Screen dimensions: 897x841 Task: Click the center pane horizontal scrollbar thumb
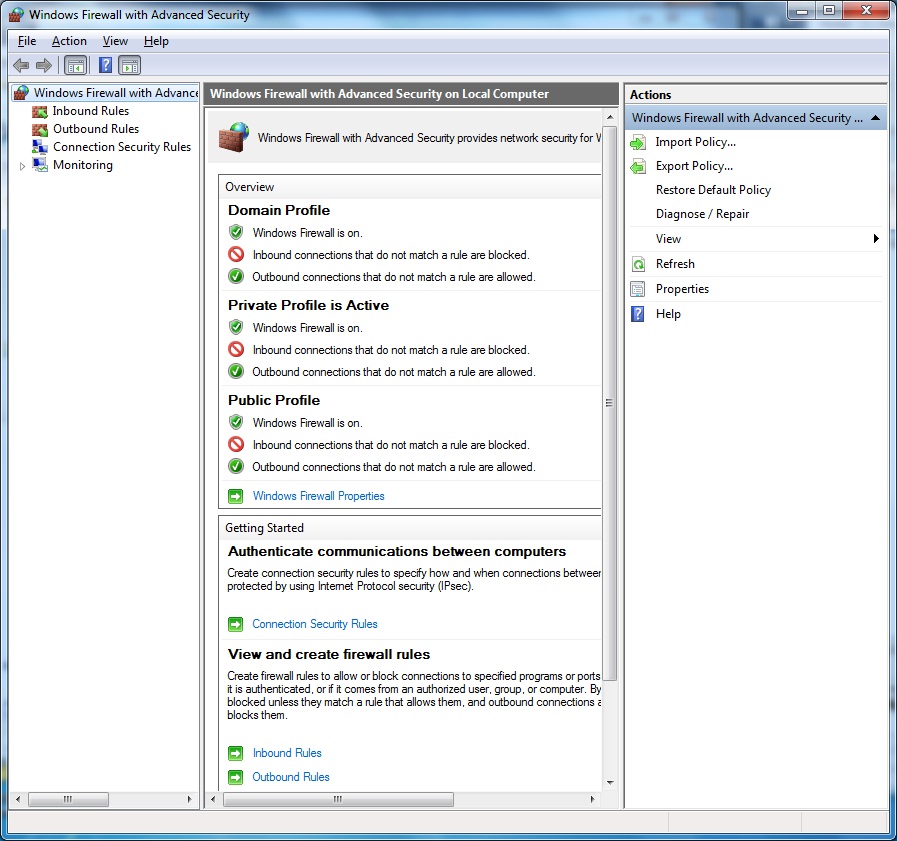[x=338, y=799]
